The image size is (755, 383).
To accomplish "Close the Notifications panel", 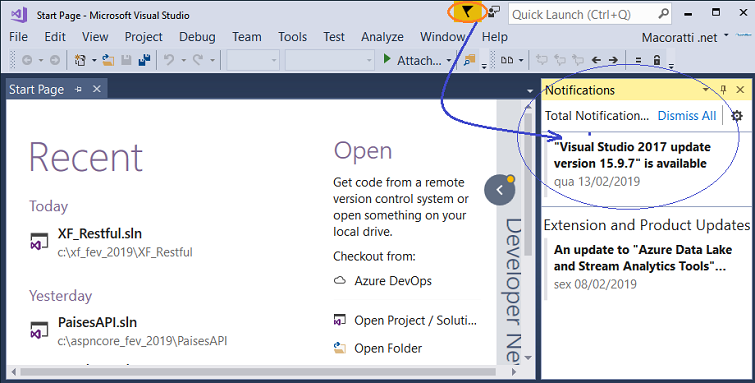I will 741,90.
